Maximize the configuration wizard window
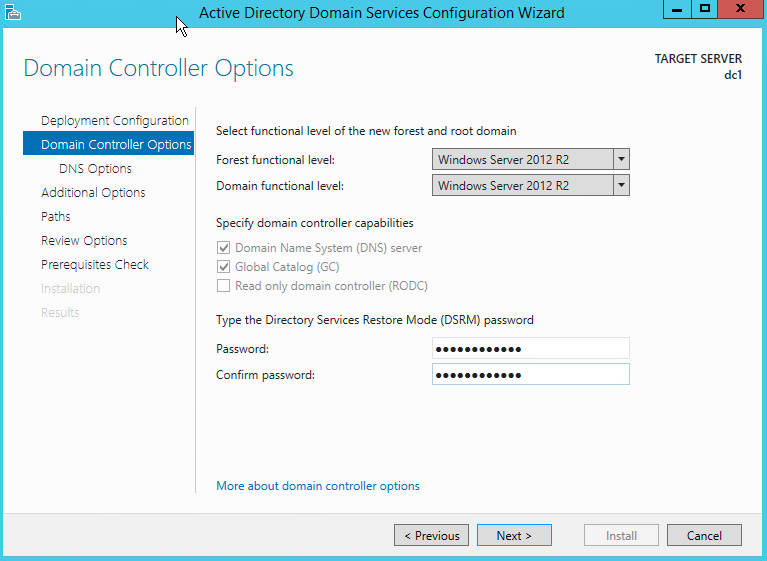Screen dimensions: 767x561 705,10
